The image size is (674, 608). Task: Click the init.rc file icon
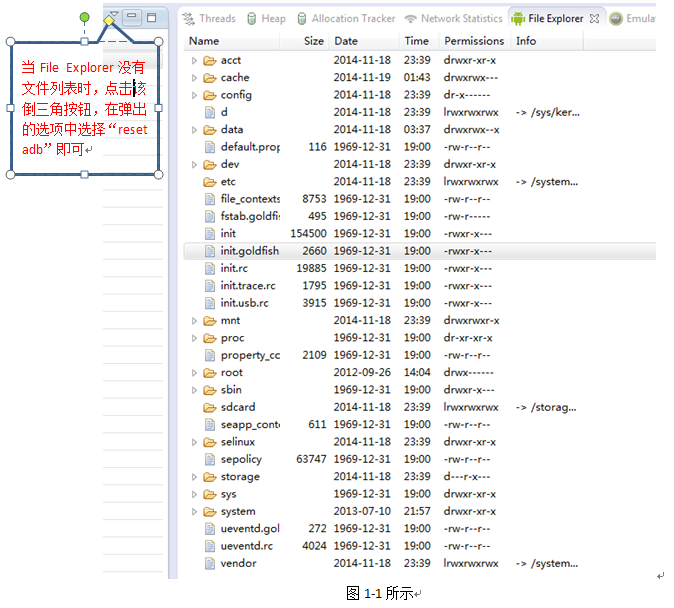[x=210, y=269]
